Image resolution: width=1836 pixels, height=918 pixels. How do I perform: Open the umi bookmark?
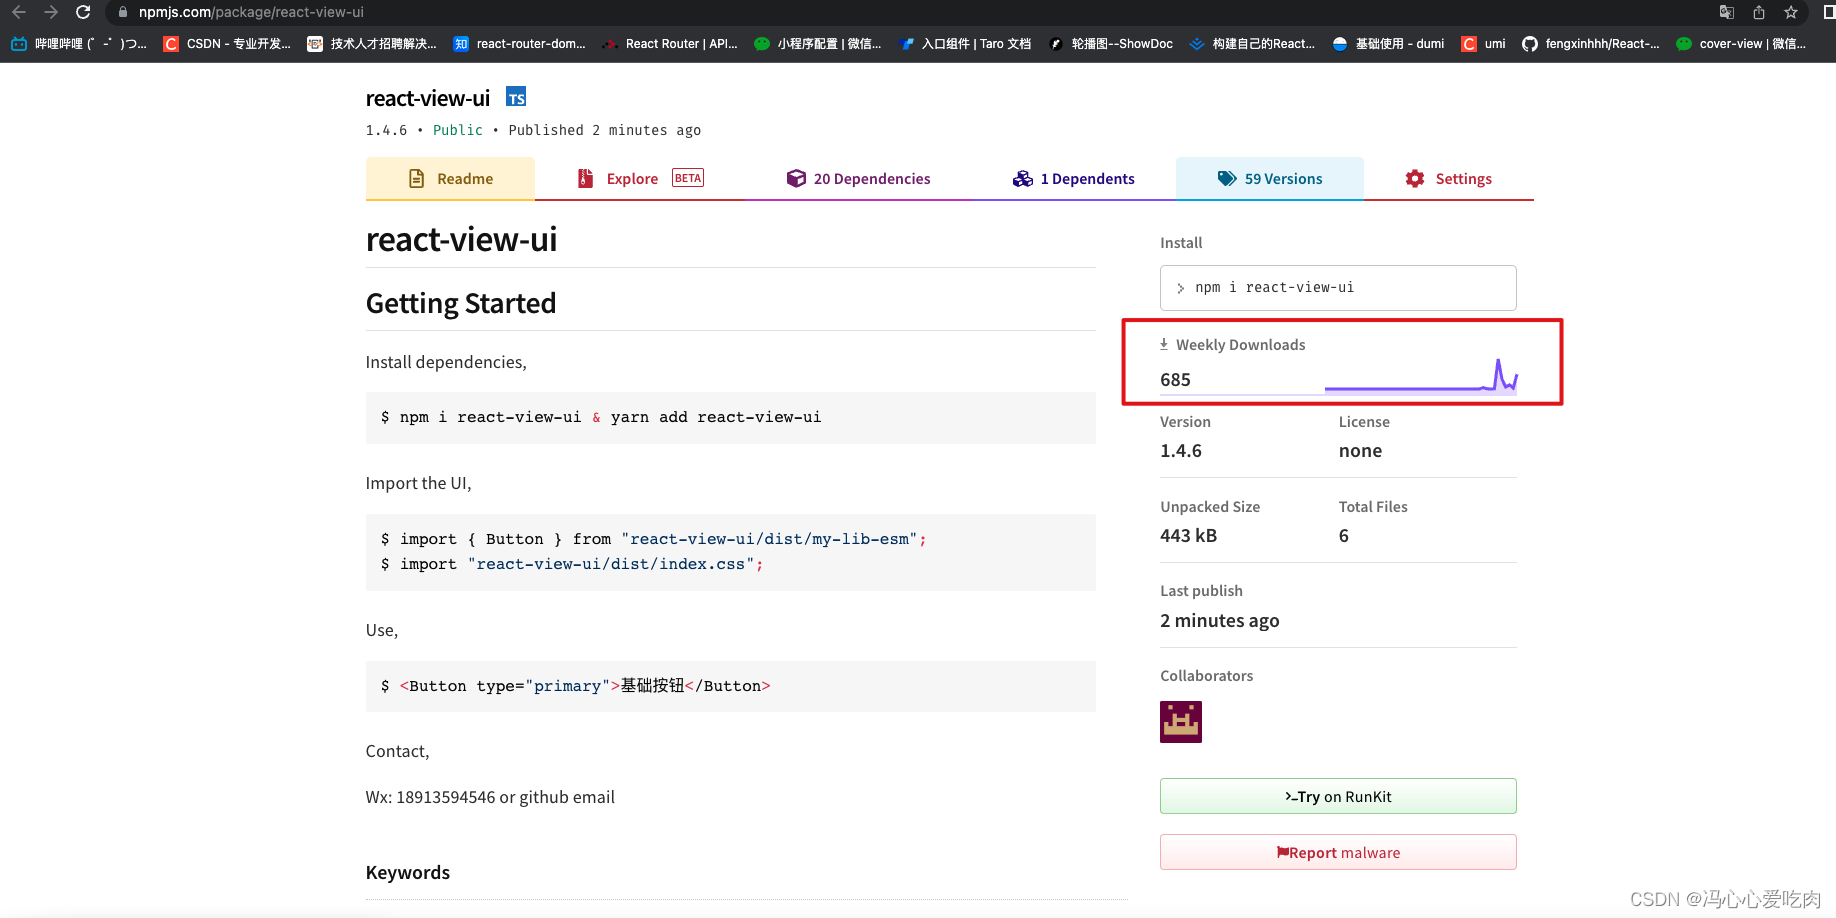(x=1483, y=44)
